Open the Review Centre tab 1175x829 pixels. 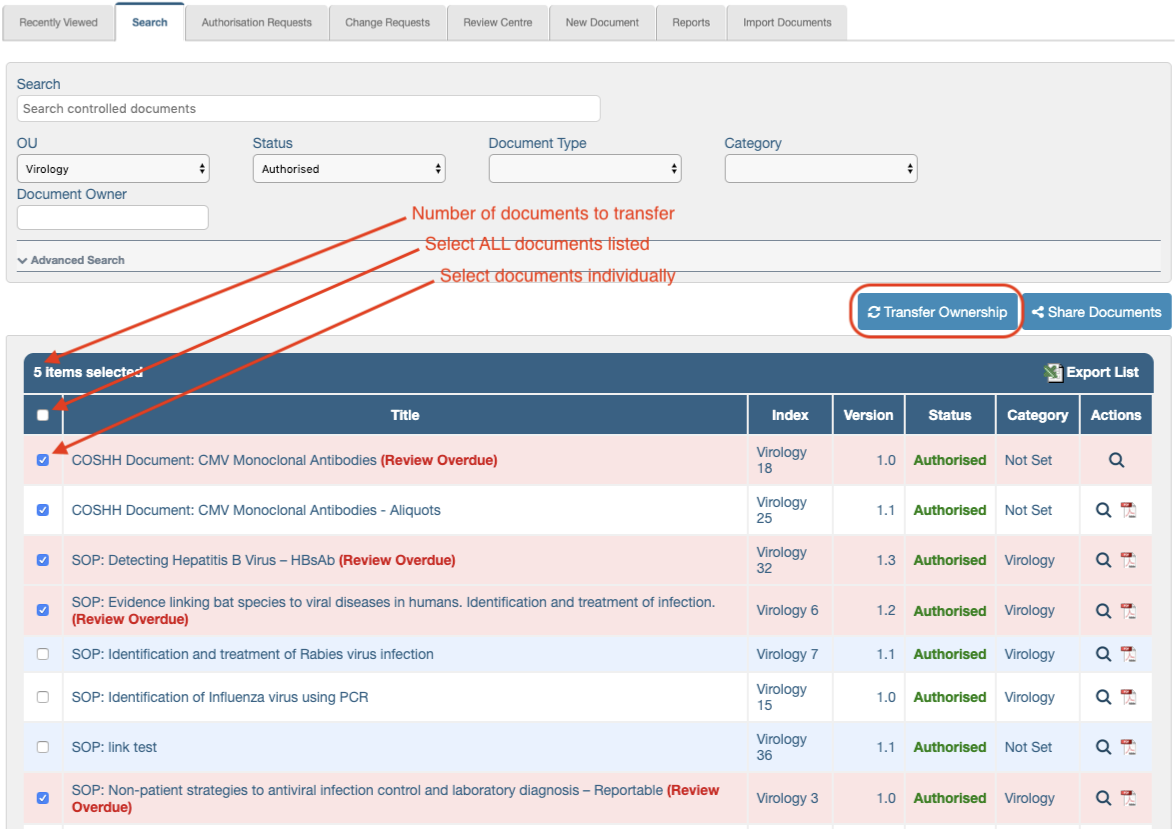click(x=498, y=22)
